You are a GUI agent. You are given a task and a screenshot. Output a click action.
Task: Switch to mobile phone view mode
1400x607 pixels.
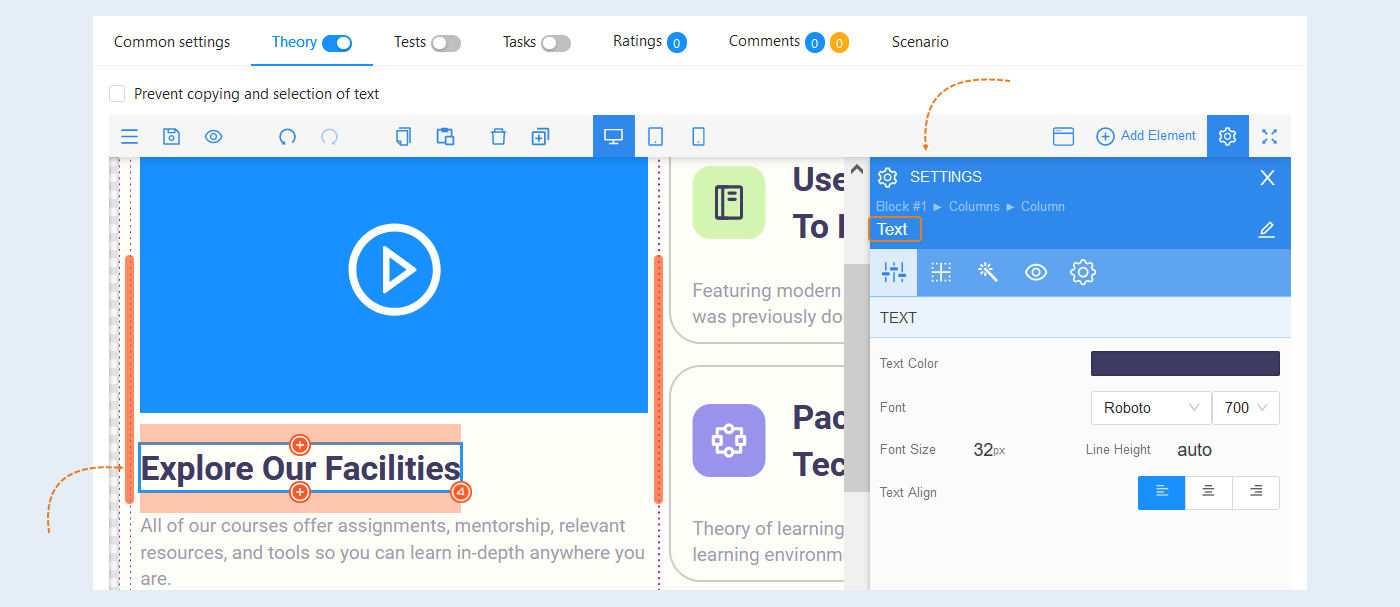click(x=699, y=136)
